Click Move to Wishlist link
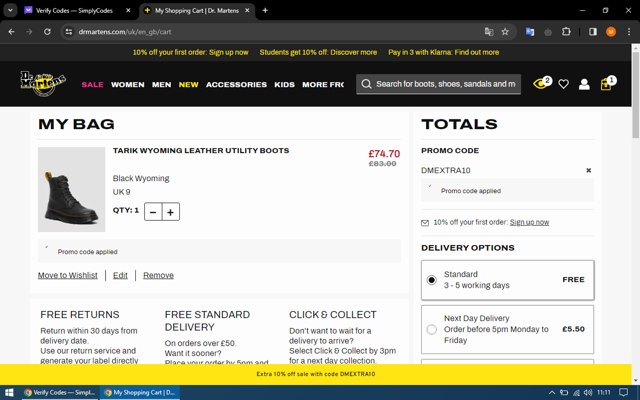 [68, 276]
